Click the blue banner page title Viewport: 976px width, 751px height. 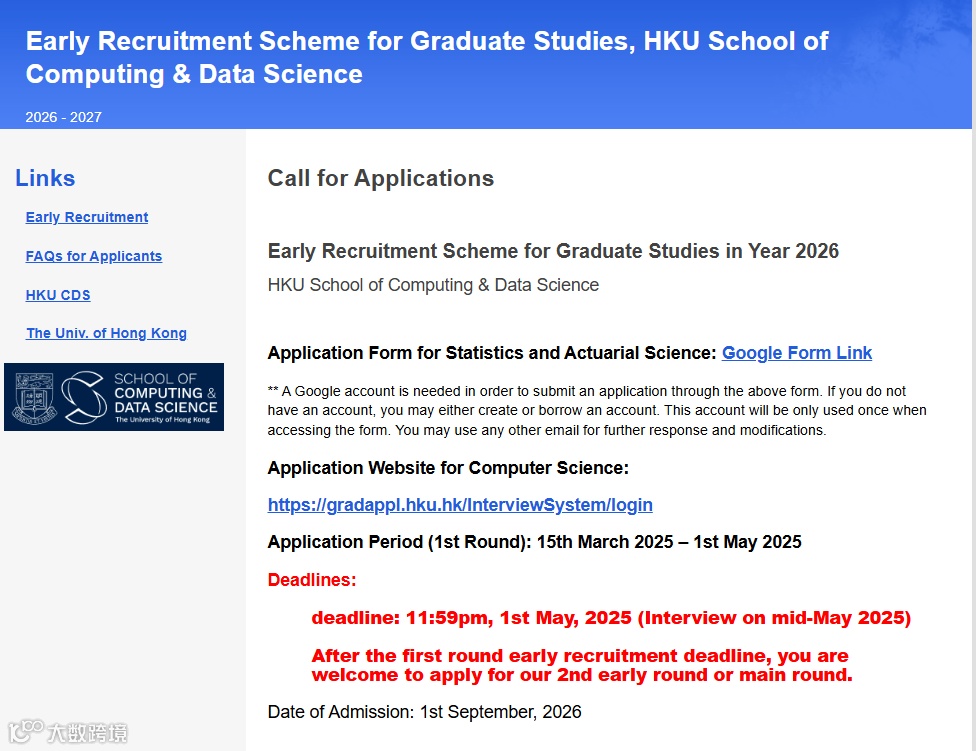[427, 57]
